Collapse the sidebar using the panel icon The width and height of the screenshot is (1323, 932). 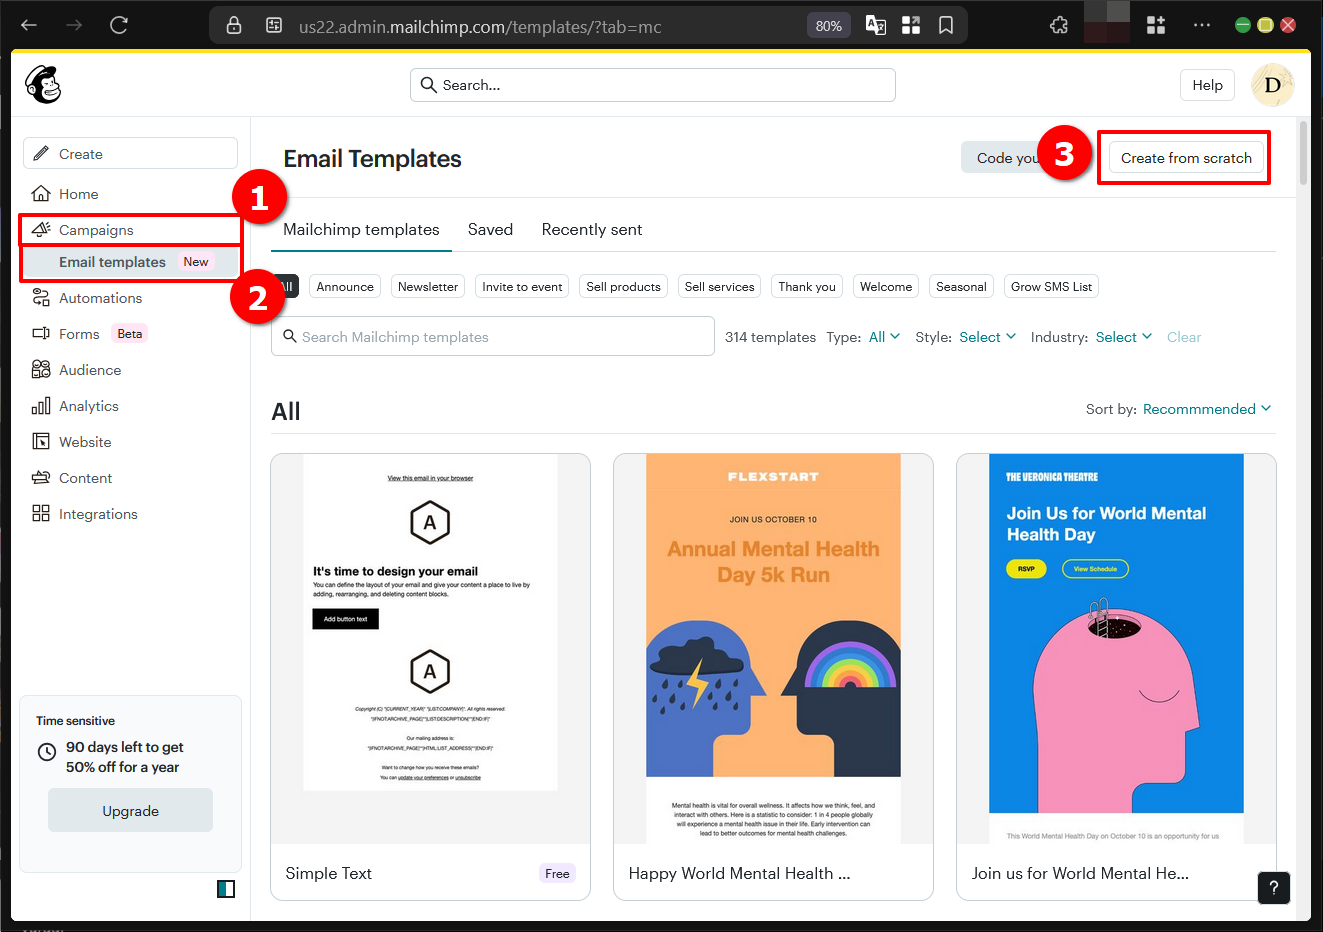(x=226, y=888)
